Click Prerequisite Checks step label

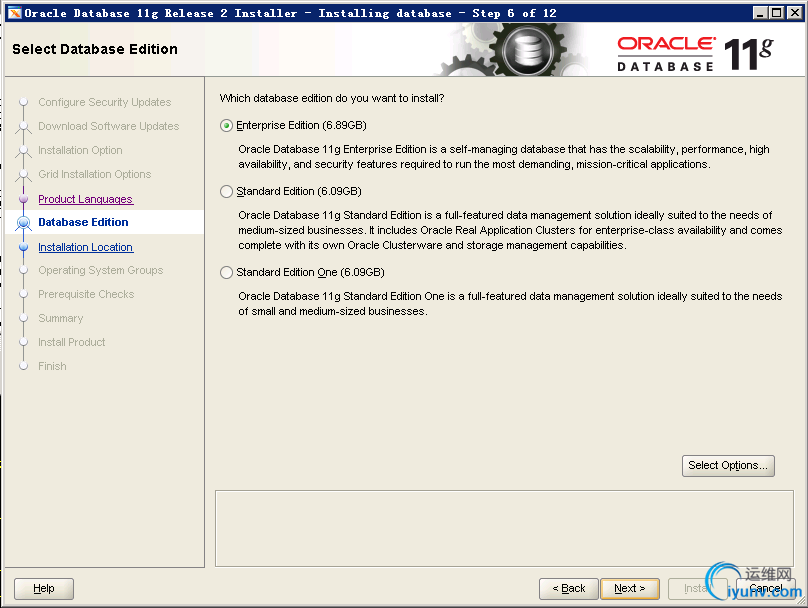[86, 294]
